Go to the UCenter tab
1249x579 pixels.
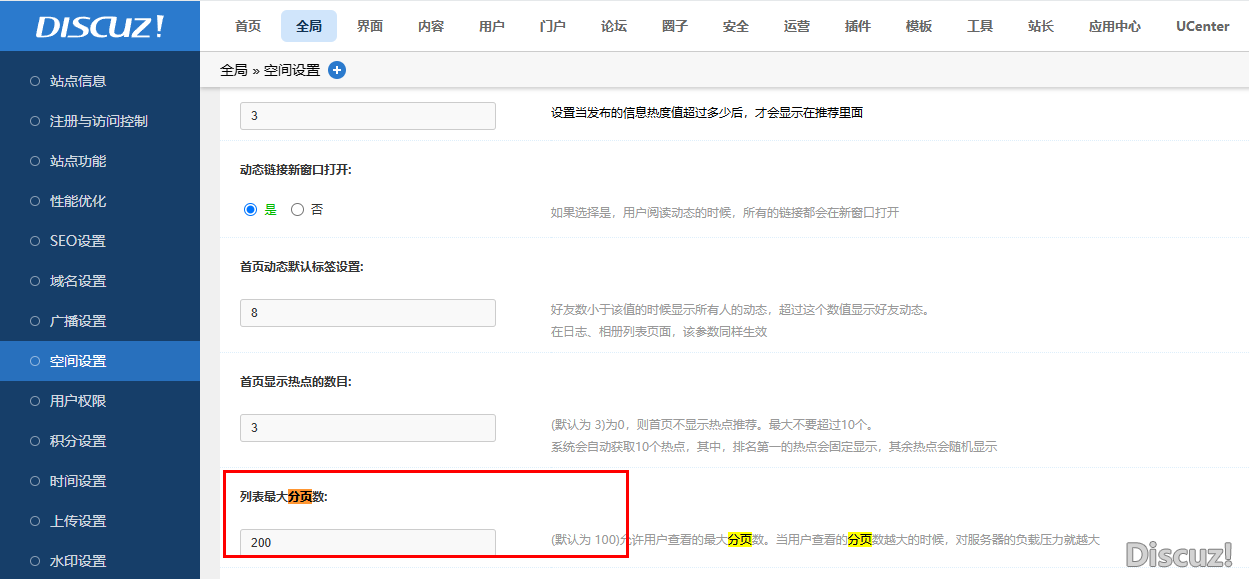click(x=1202, y=26)
